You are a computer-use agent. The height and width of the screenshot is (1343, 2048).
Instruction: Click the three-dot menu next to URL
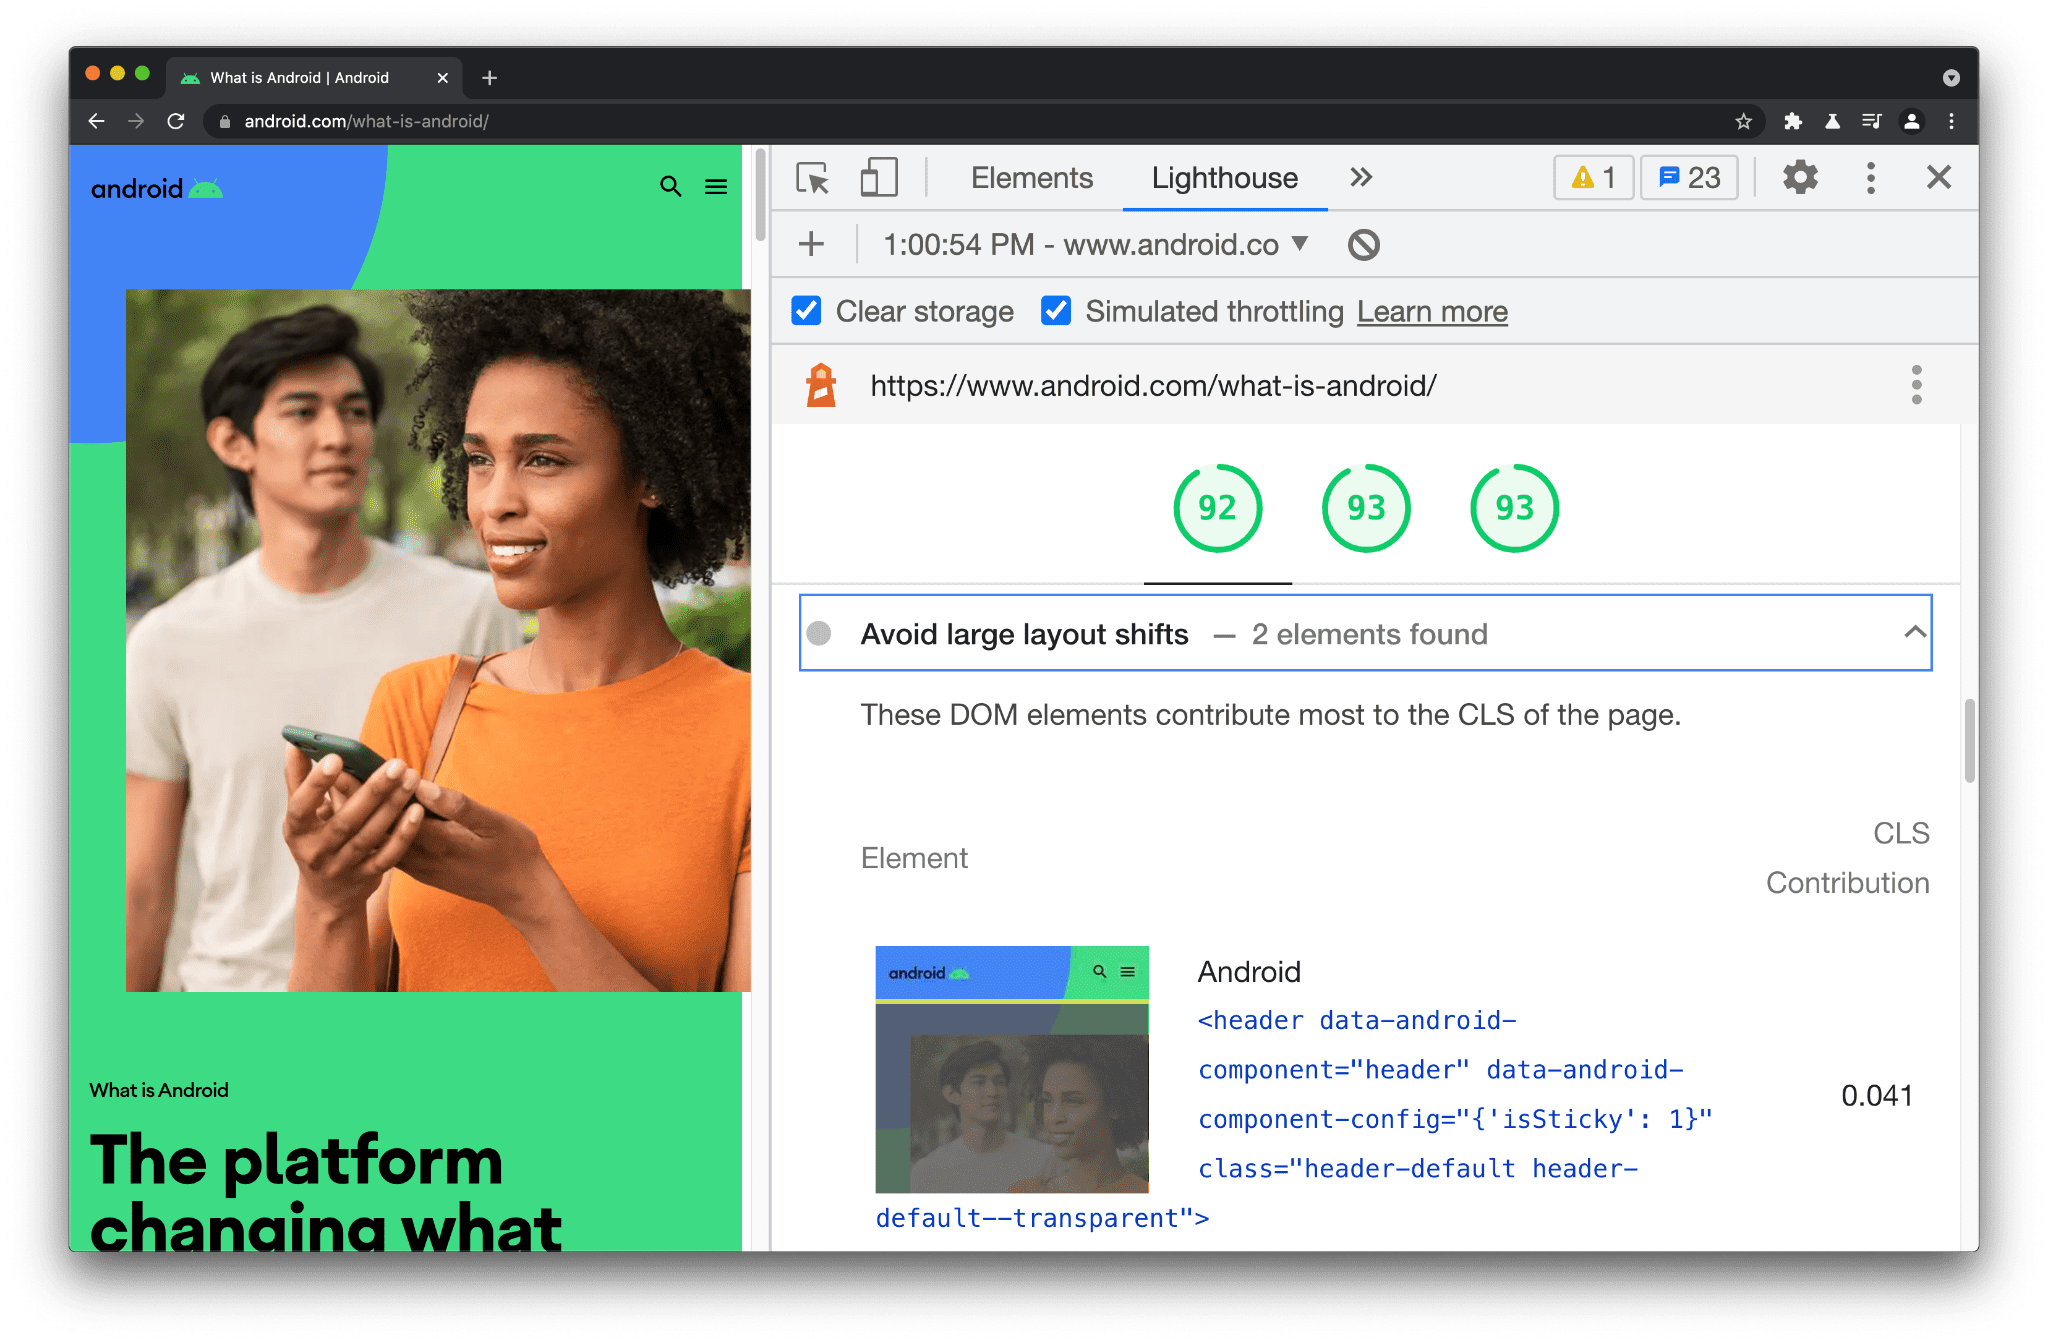click(1916, 387)
